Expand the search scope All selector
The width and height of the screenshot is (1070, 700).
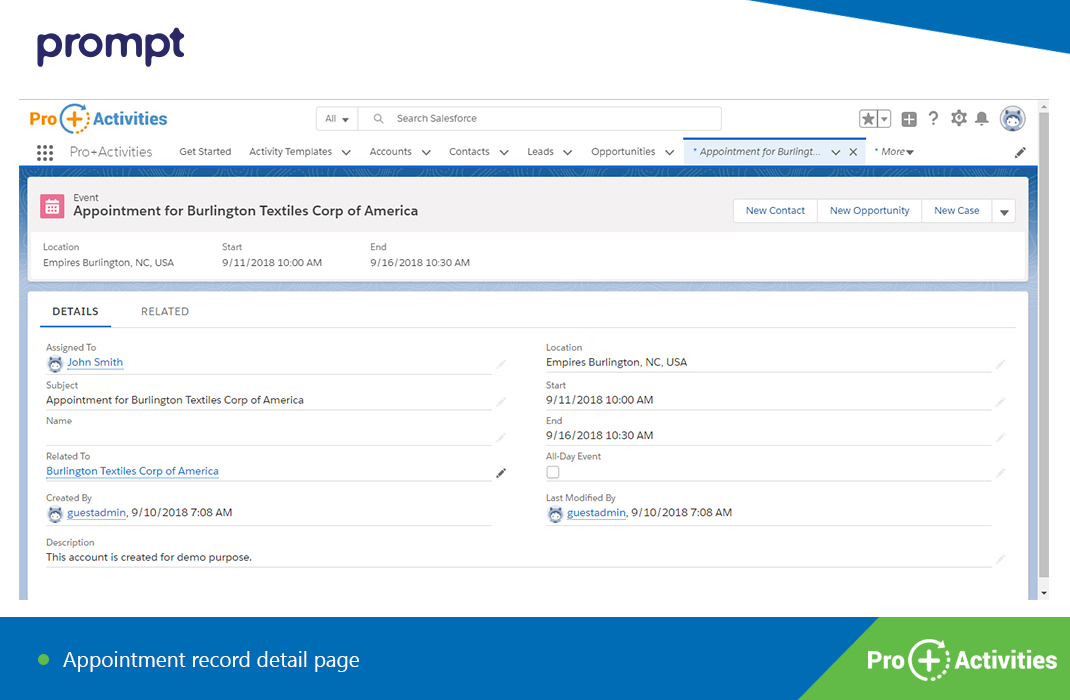(337, 118)
